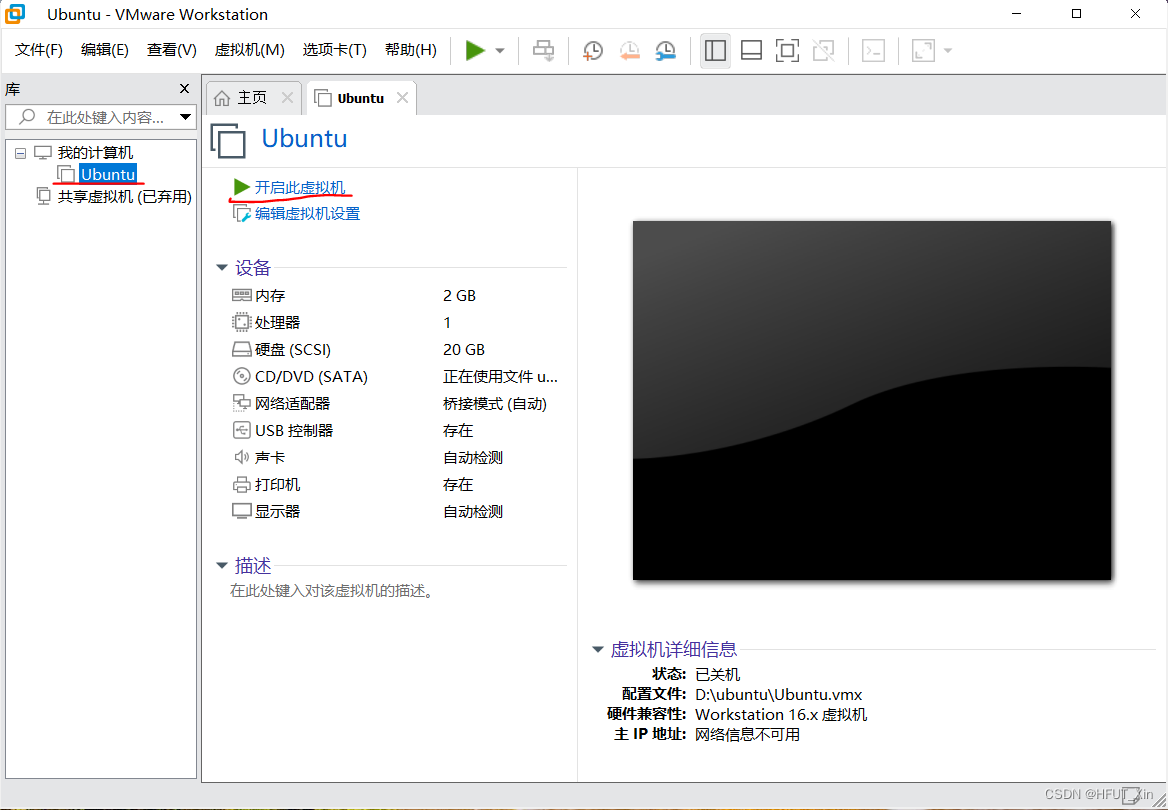
Task: Click 编辑虚拟机设置 link
Action: pos(307,214)
